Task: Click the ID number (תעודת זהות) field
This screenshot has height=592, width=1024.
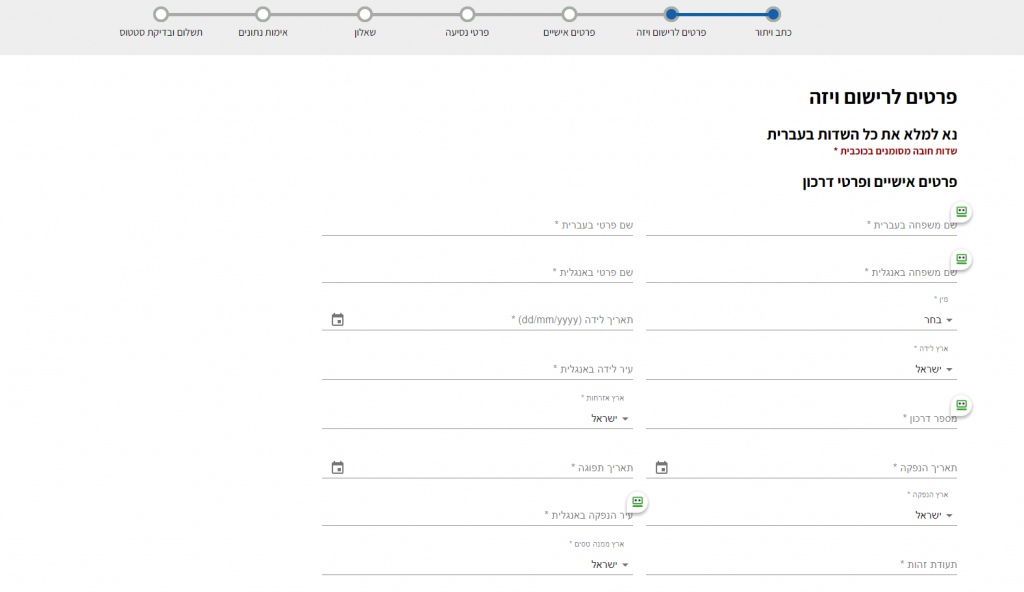Action: coord(800,565)
